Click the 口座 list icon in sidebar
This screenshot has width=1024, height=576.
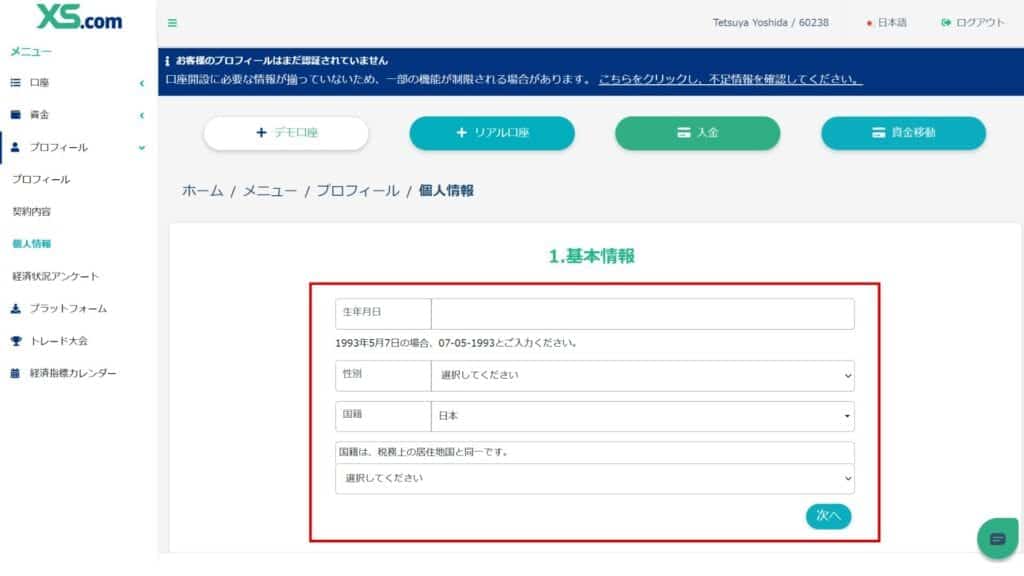pos(16,83)
